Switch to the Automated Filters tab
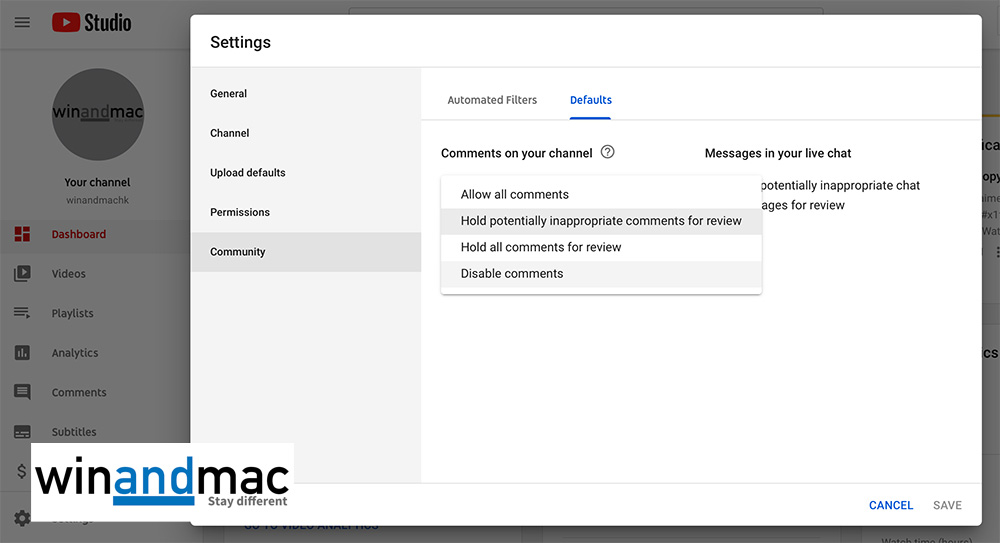 (492, 100)
